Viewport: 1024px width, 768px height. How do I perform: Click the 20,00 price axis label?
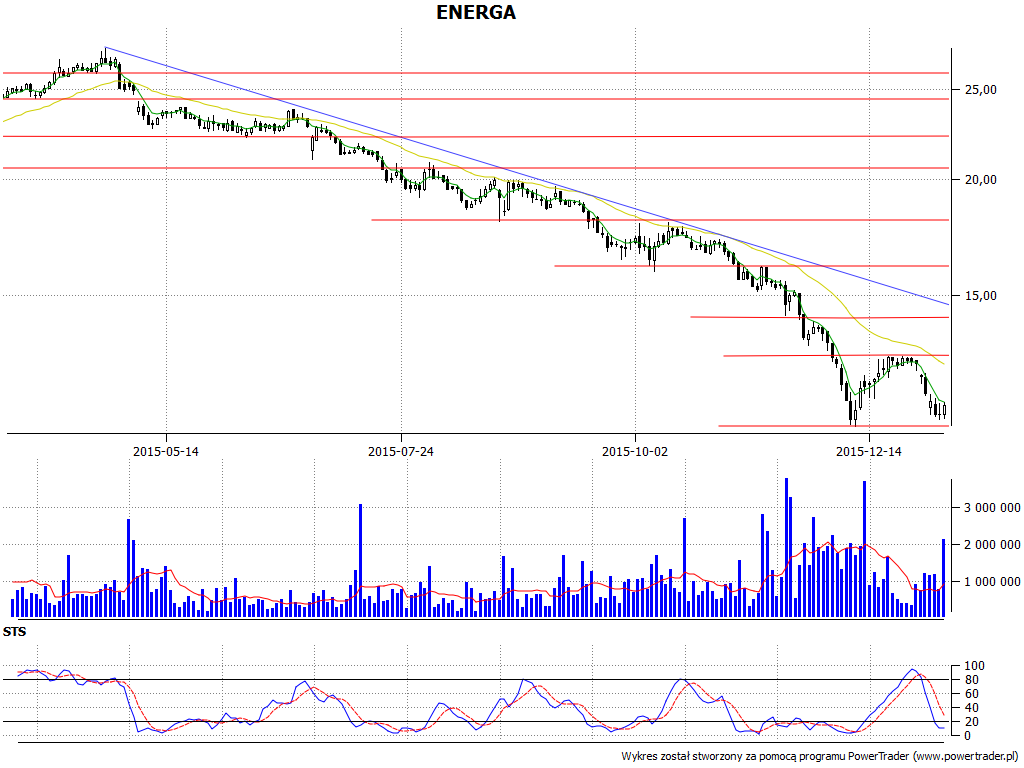[x=981, y=180]
